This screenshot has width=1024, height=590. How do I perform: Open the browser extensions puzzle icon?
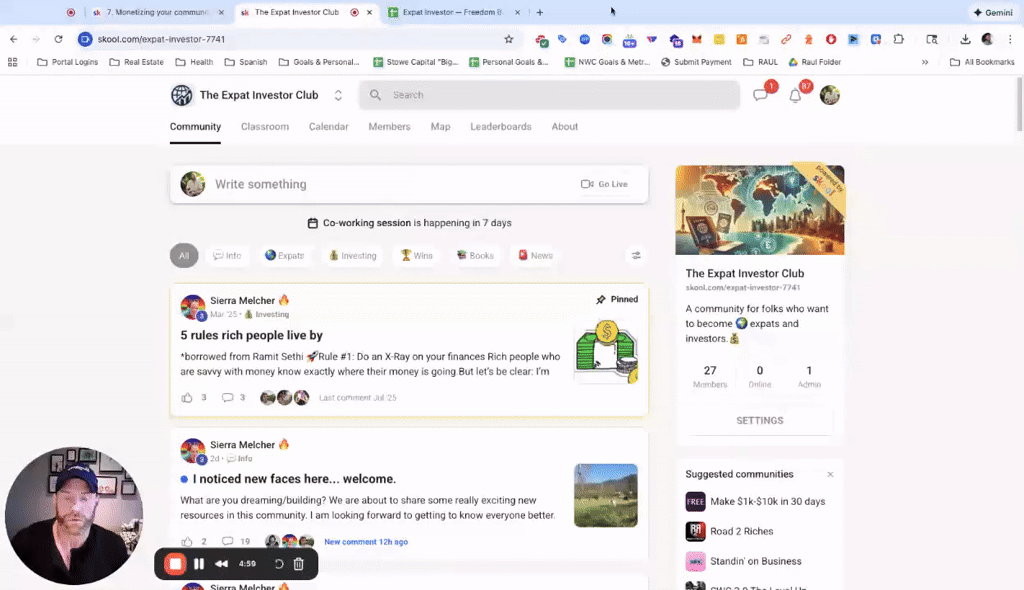(x=899, y=39)
